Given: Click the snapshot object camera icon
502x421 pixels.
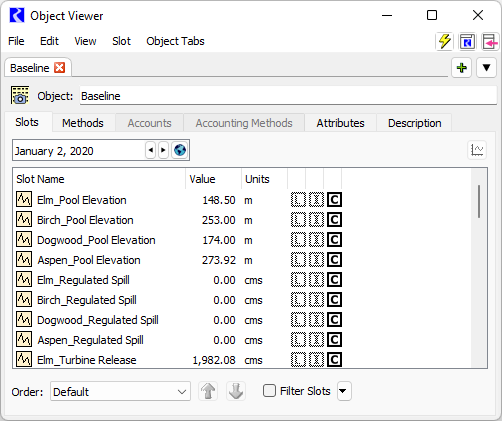Looking at the screenshot, I should click(20, 95).
